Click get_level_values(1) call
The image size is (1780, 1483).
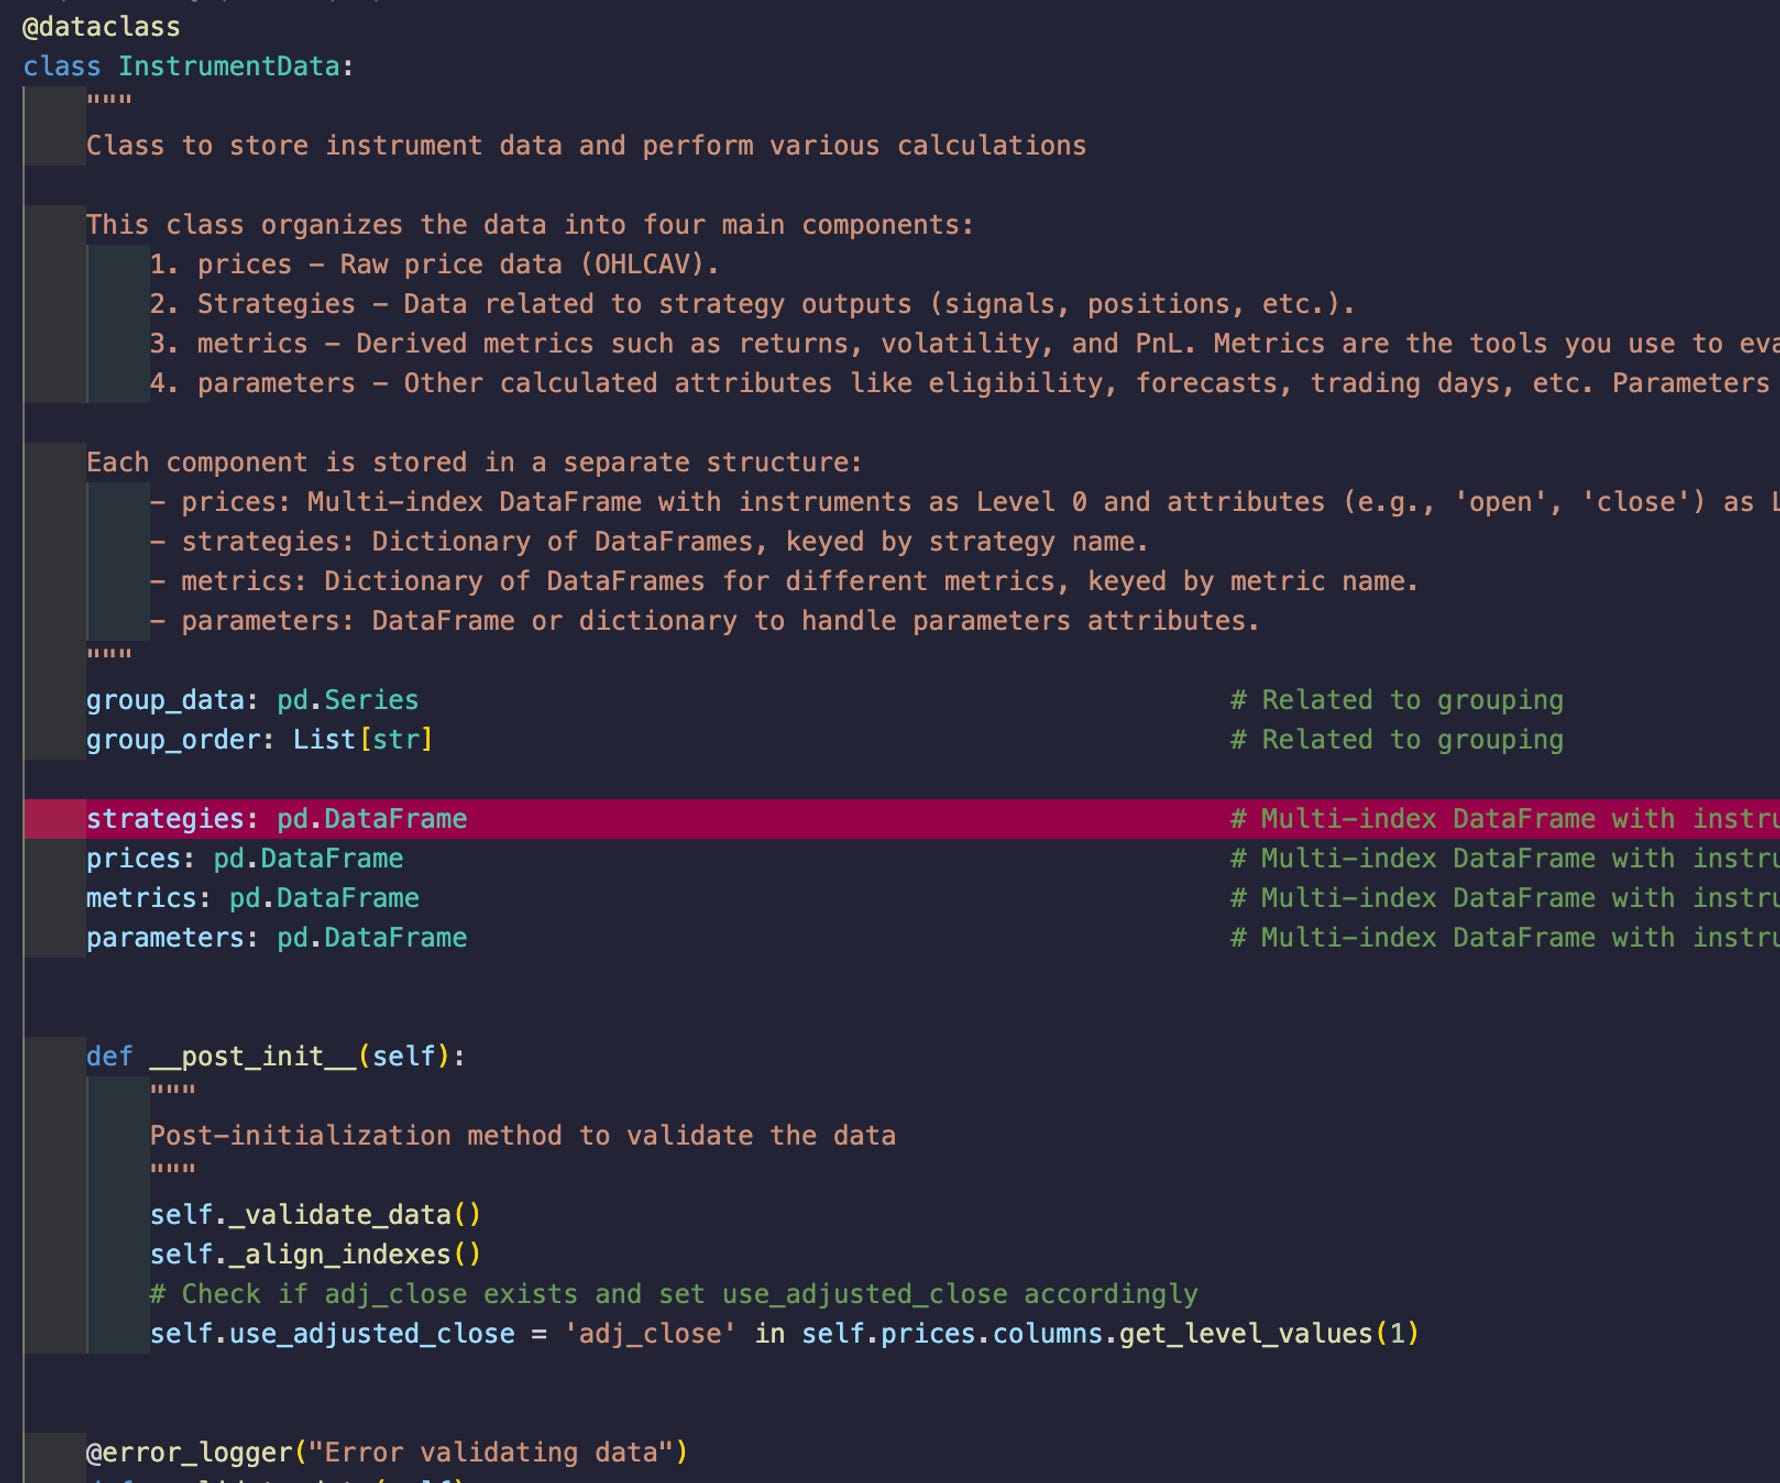point(1269,1334)
